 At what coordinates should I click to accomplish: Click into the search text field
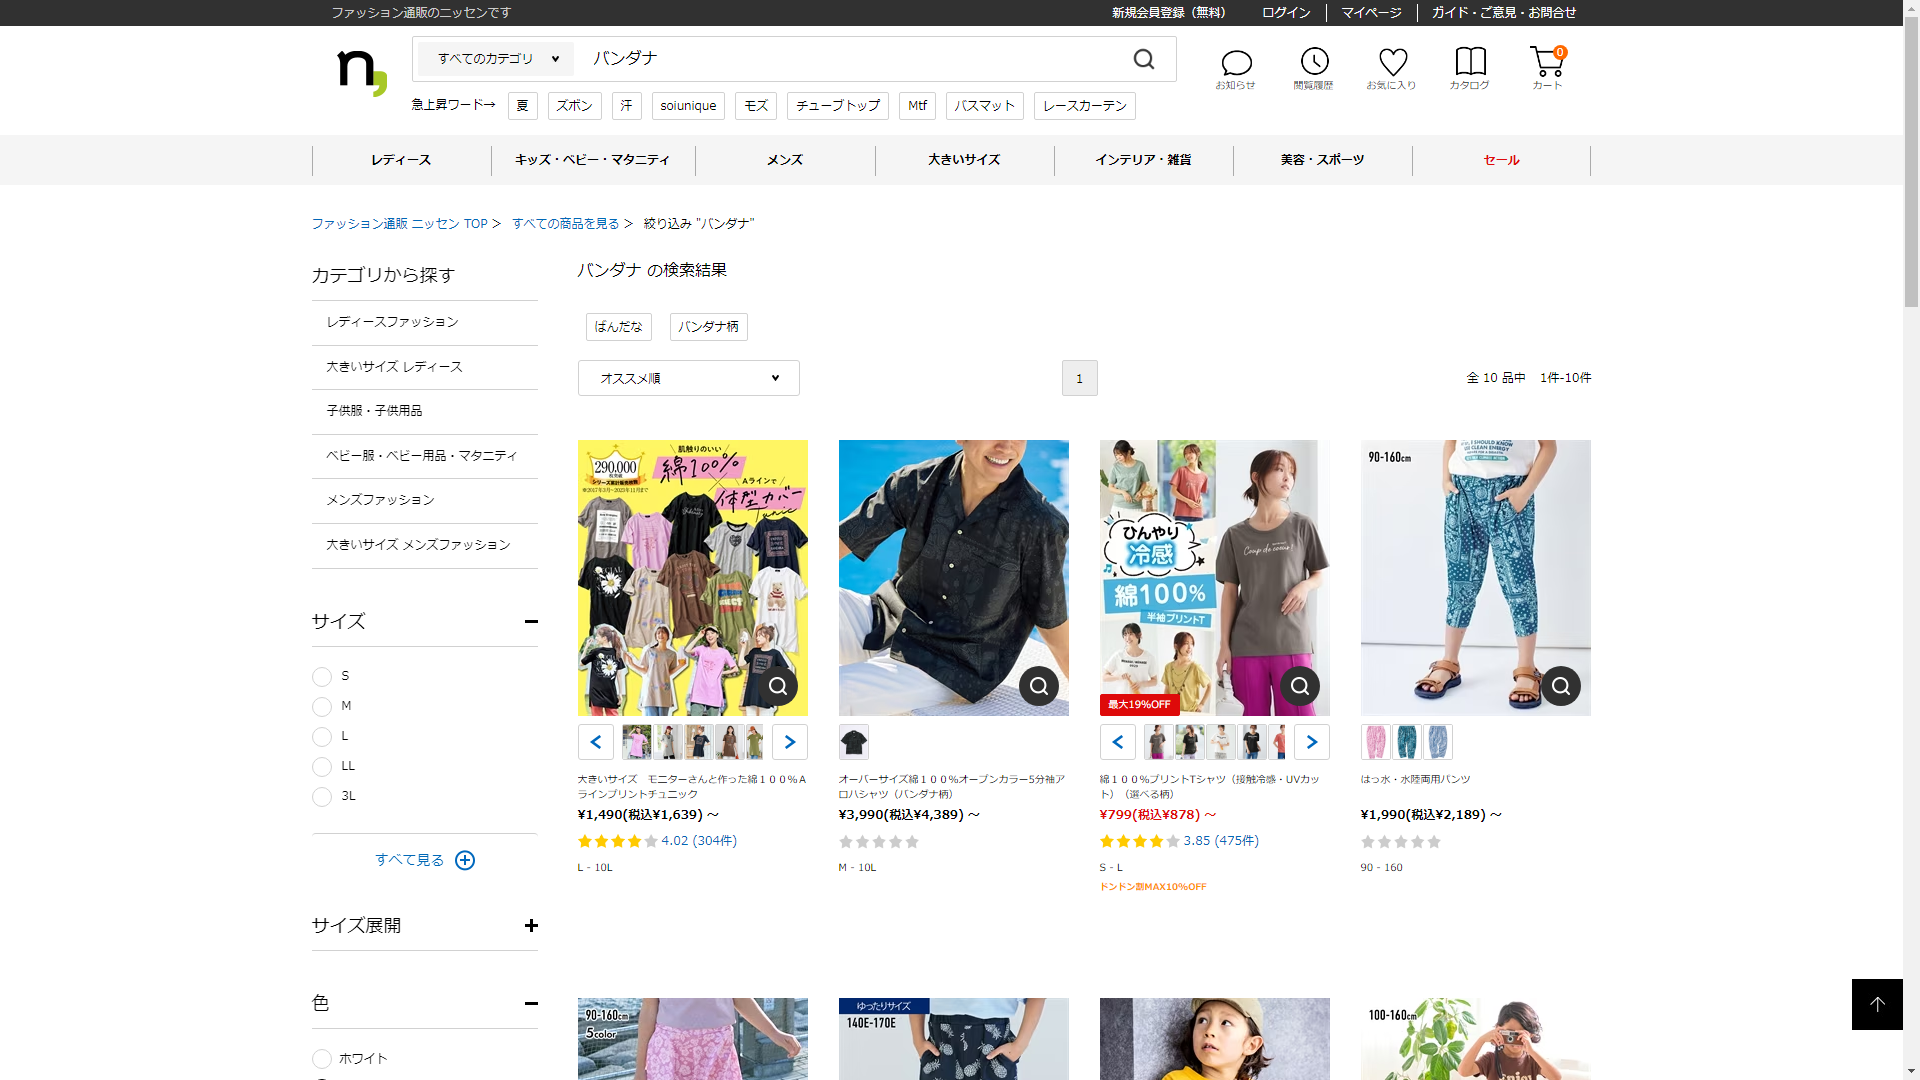(850, 59)
